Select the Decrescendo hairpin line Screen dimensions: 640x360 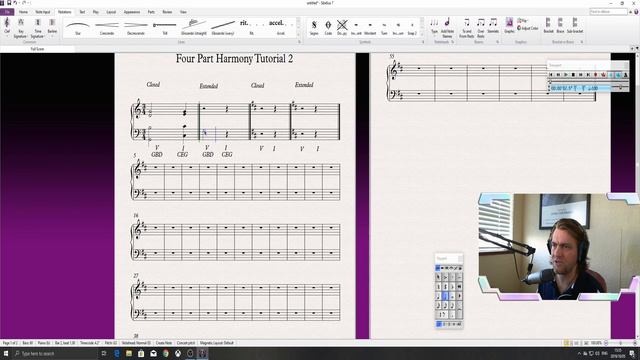click(136, 27)
